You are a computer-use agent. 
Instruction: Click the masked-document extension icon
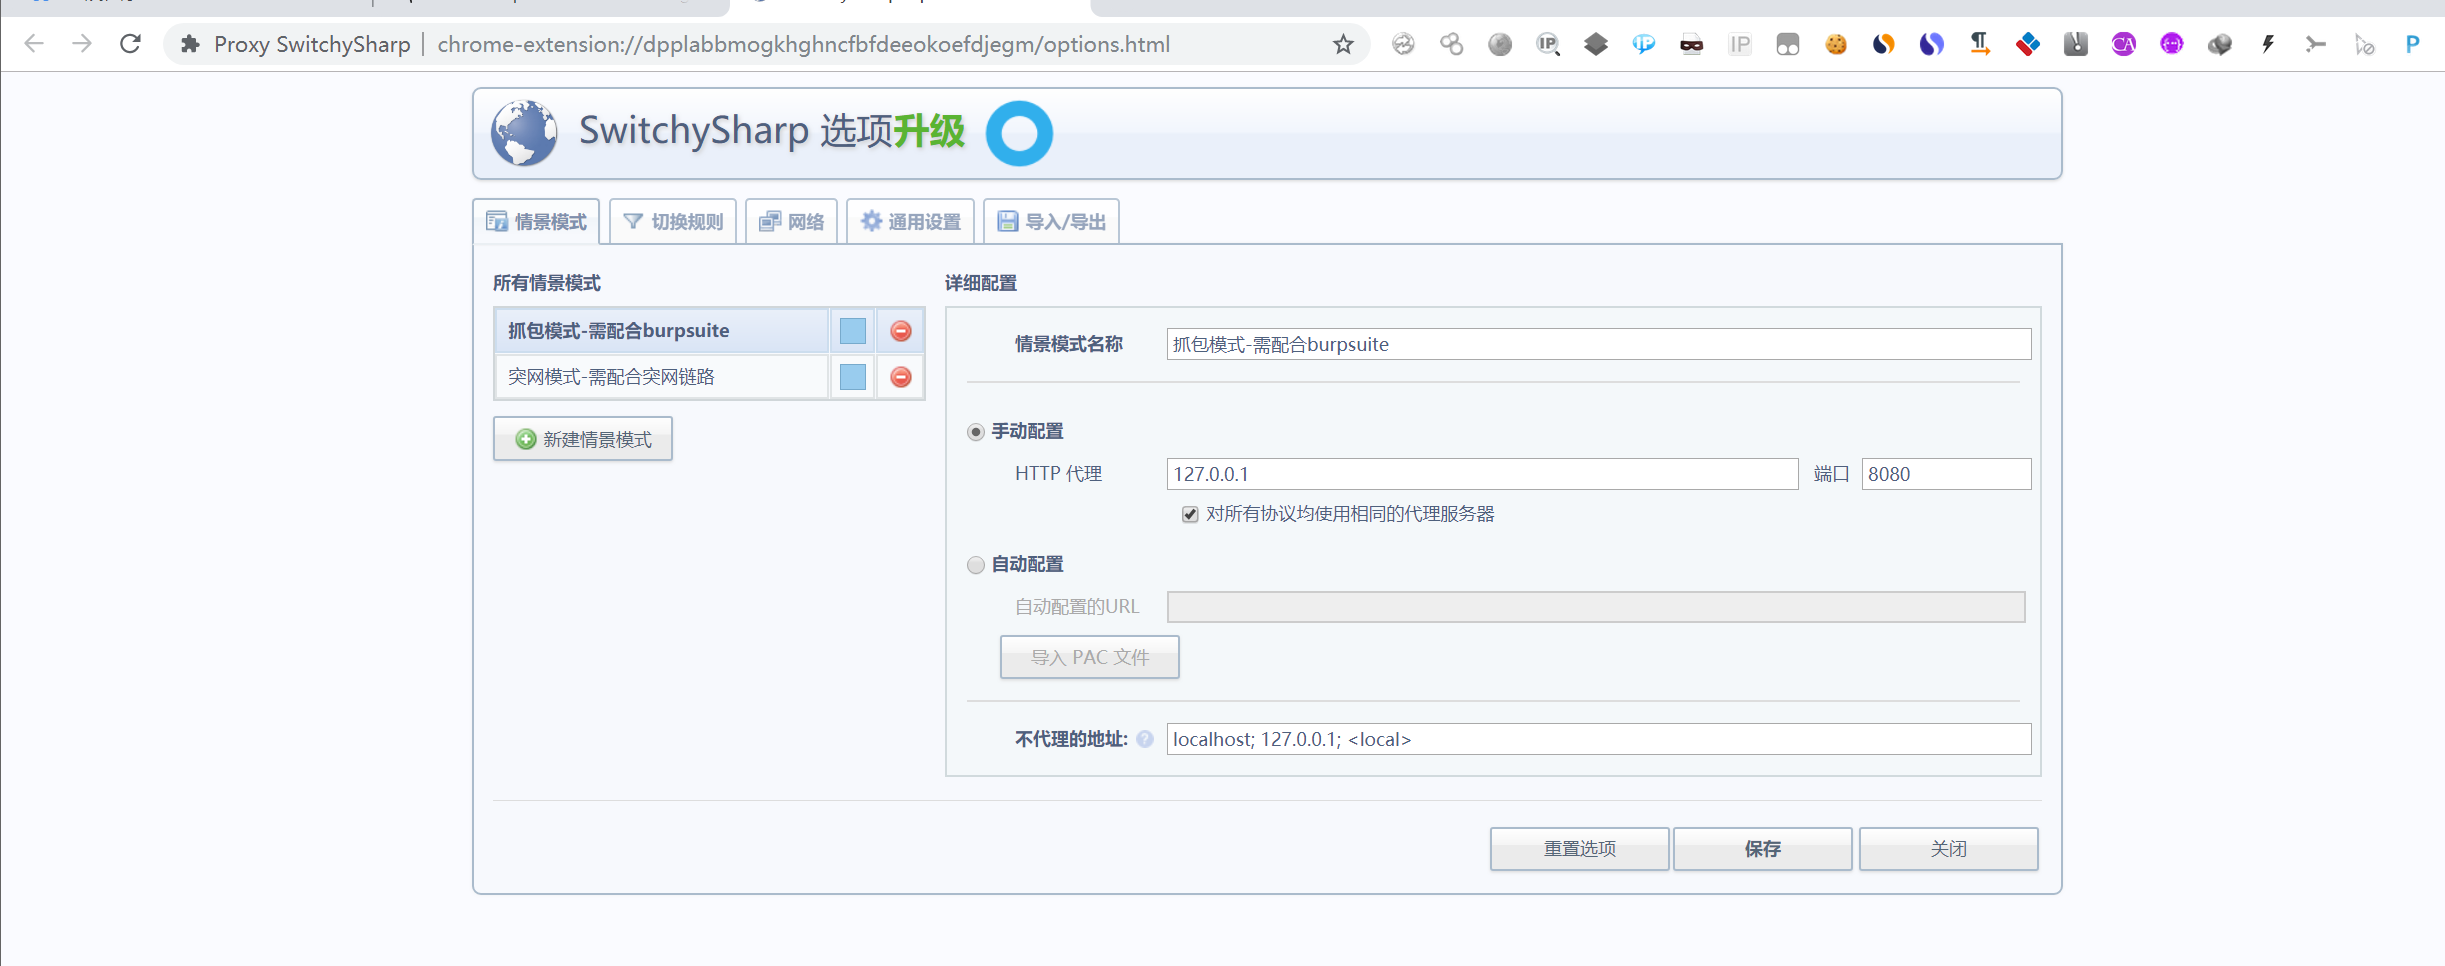click(1692, 44)
